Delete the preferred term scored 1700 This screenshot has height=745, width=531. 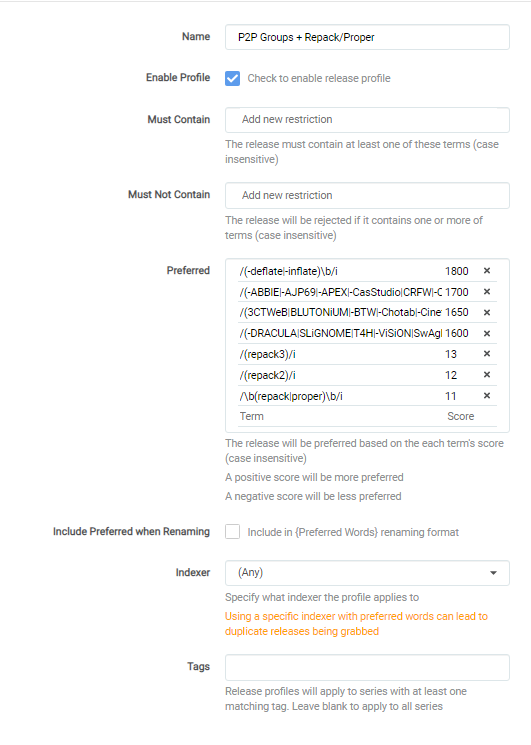(x=487, y=292)
